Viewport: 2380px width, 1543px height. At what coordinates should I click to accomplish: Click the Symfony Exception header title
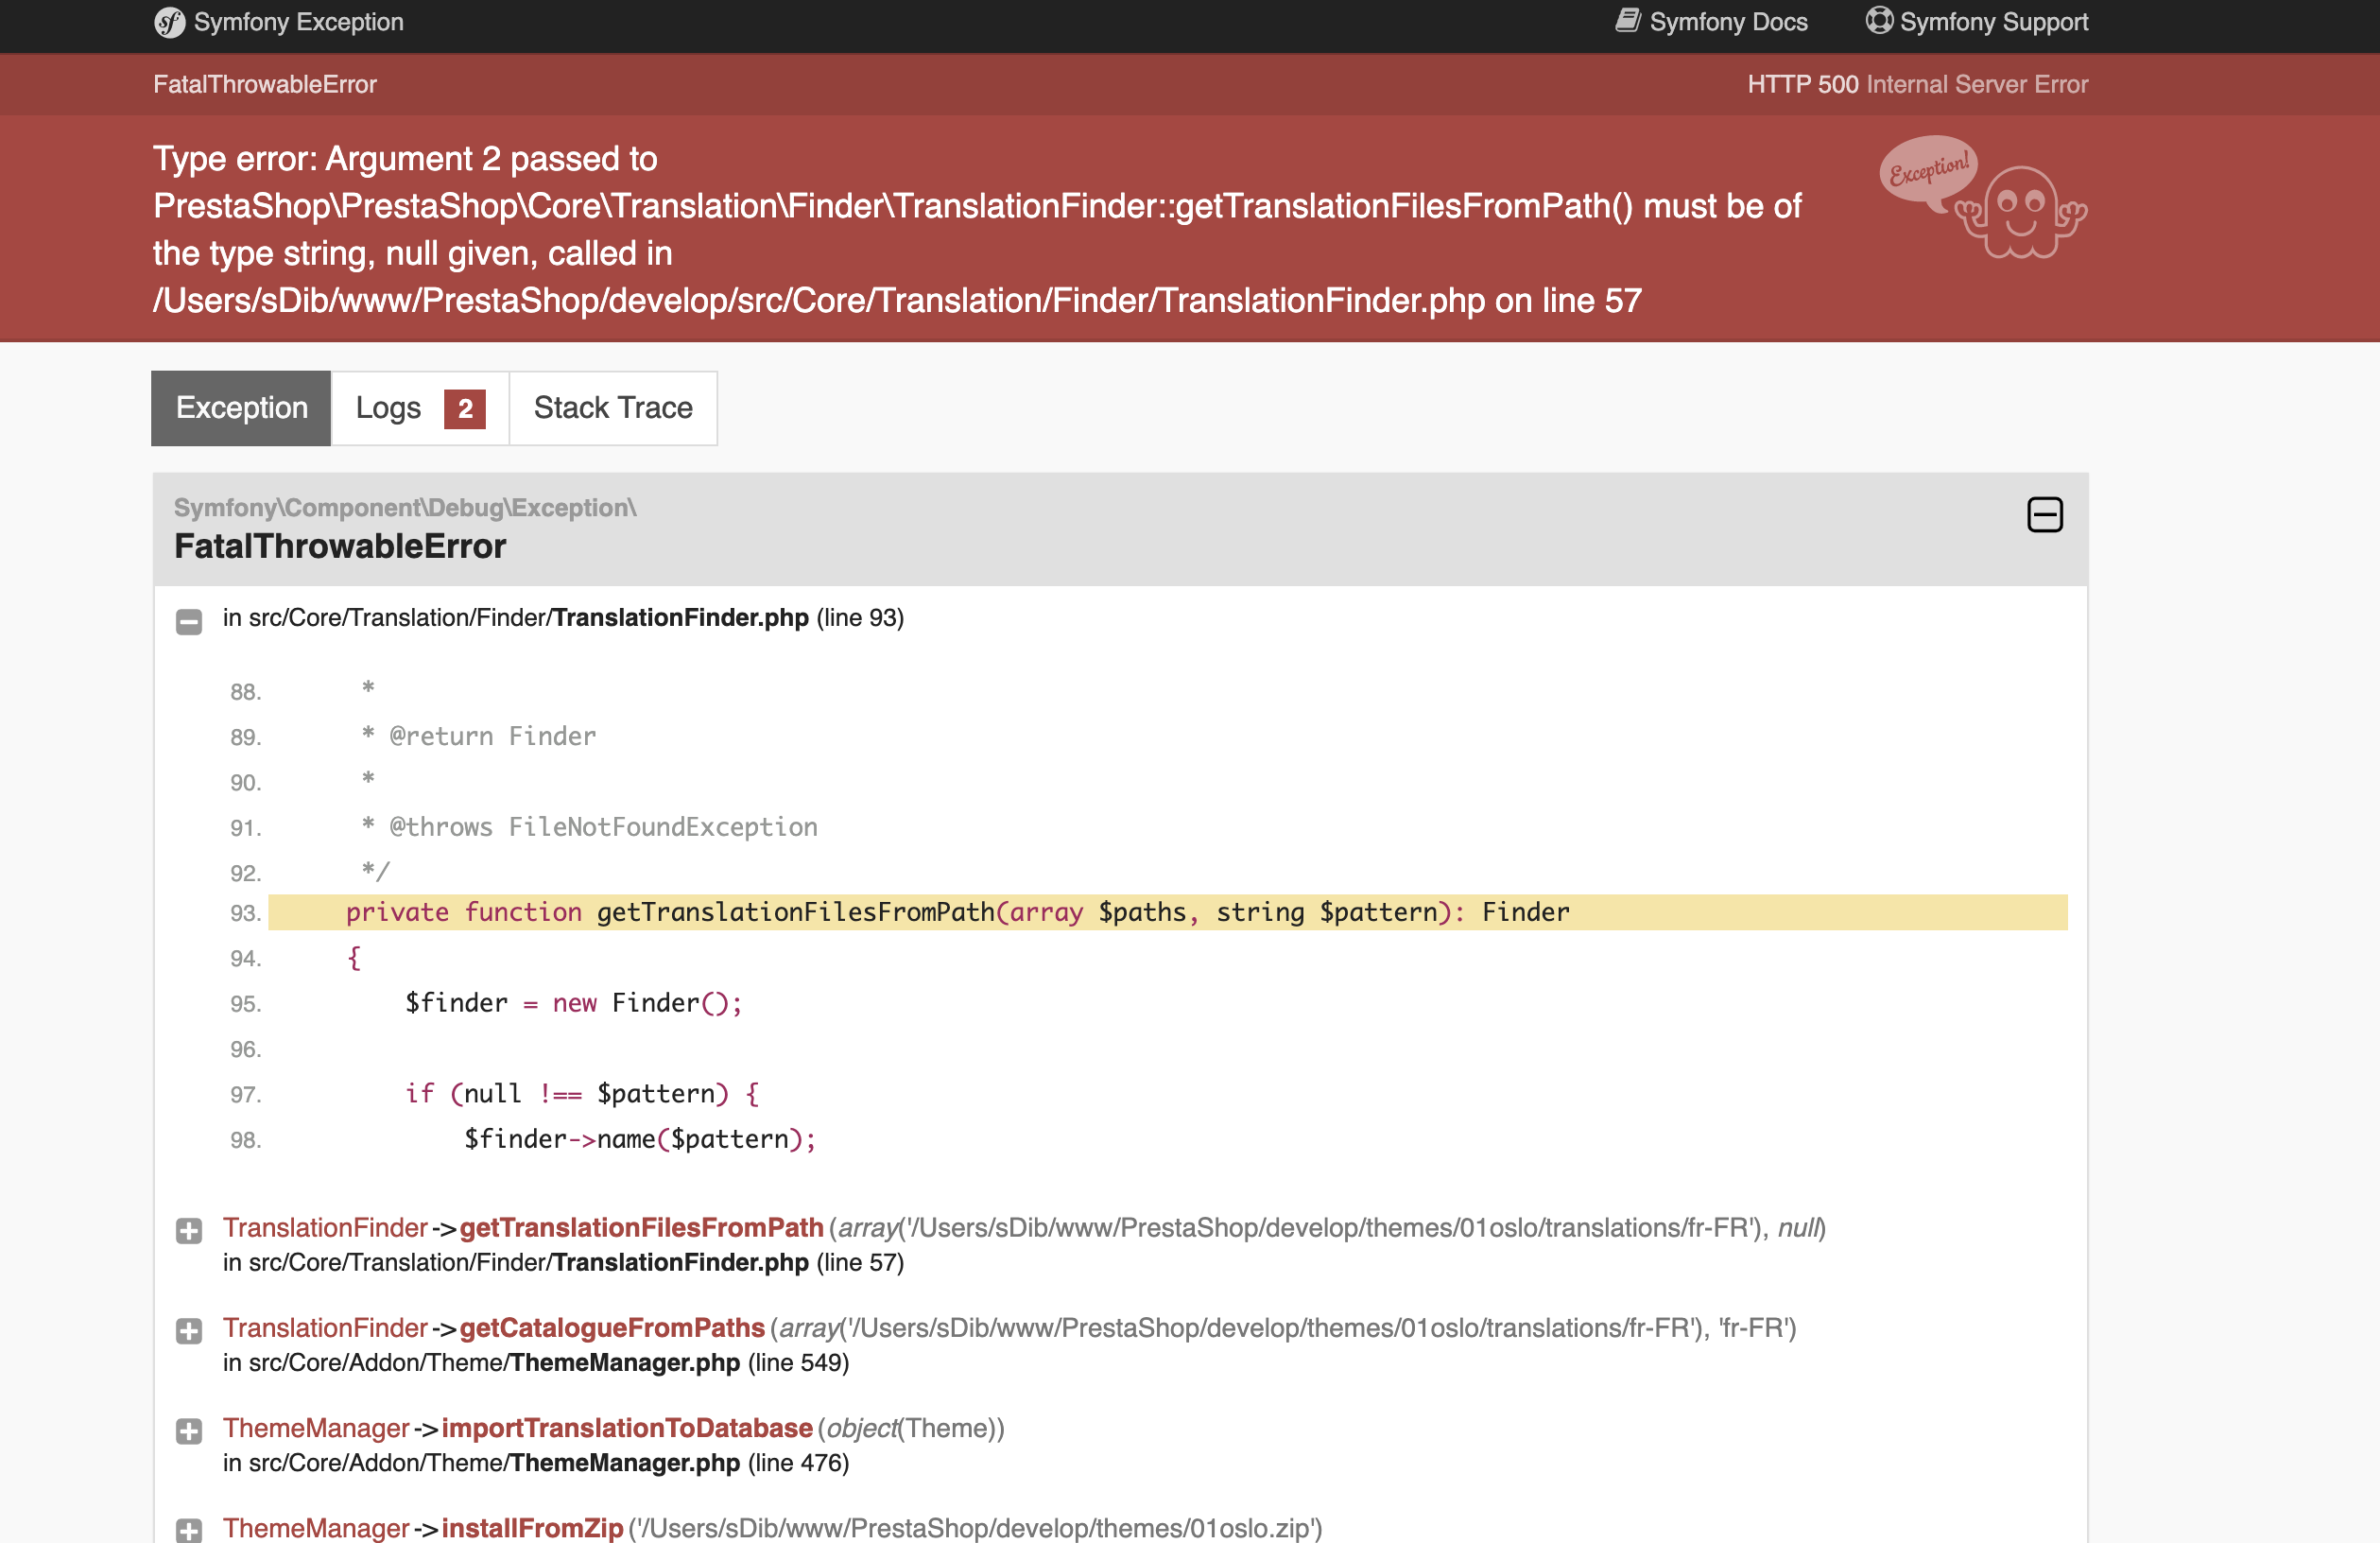click(298, 22)
